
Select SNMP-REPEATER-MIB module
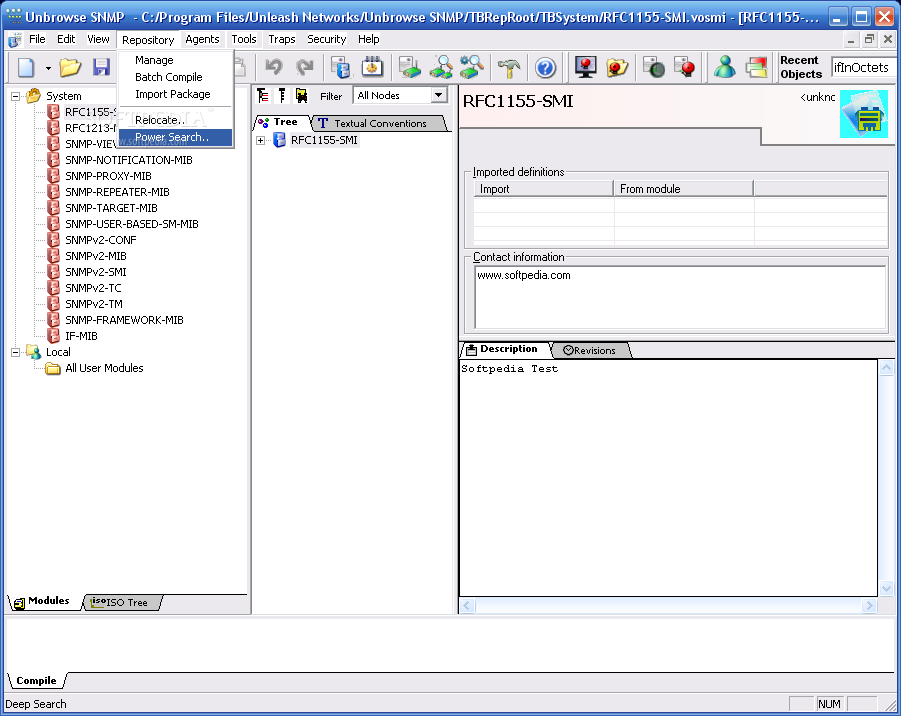tap(117, 193)
